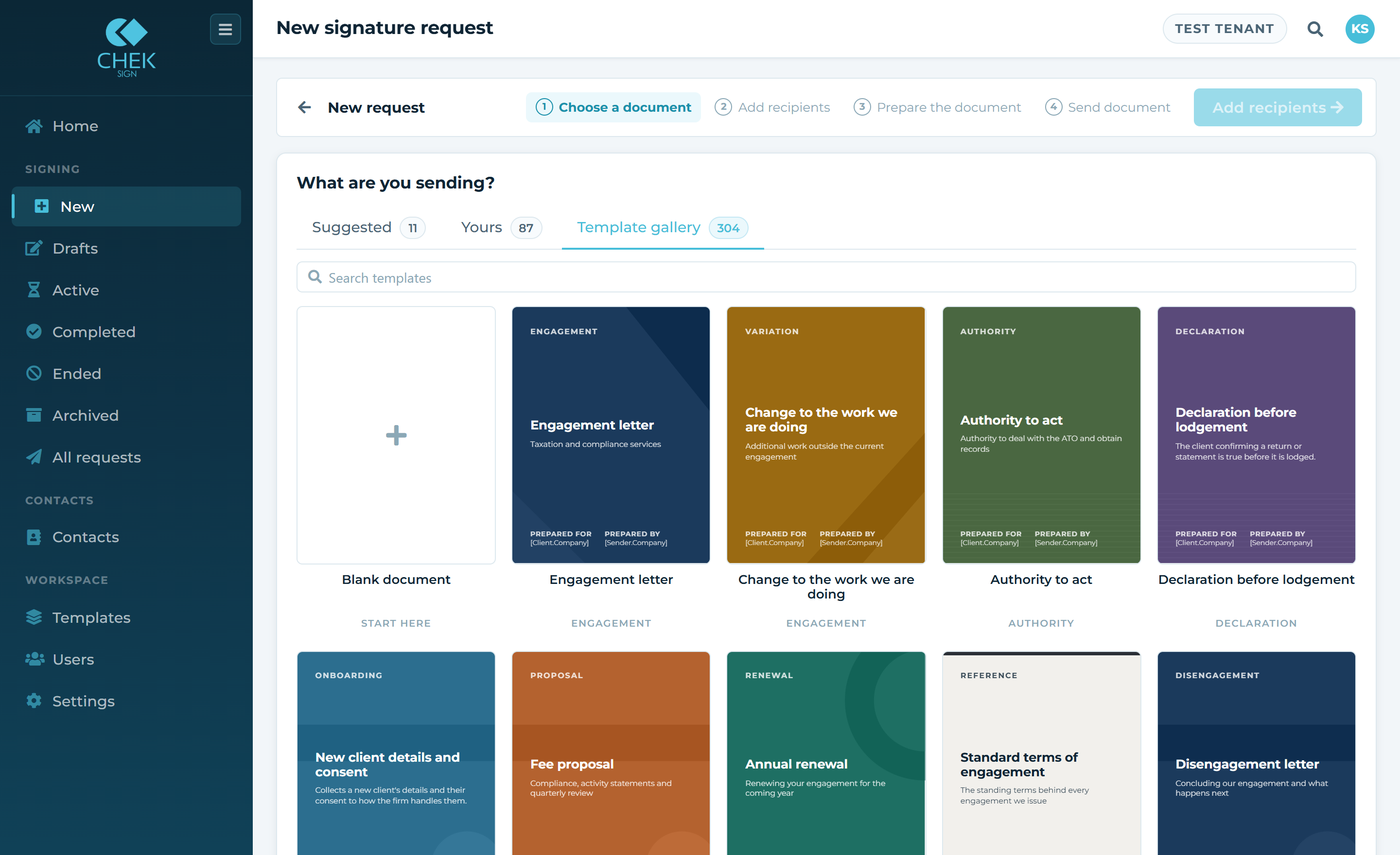
Task: Click the Settings gear icon
Action: coord(34,701)
